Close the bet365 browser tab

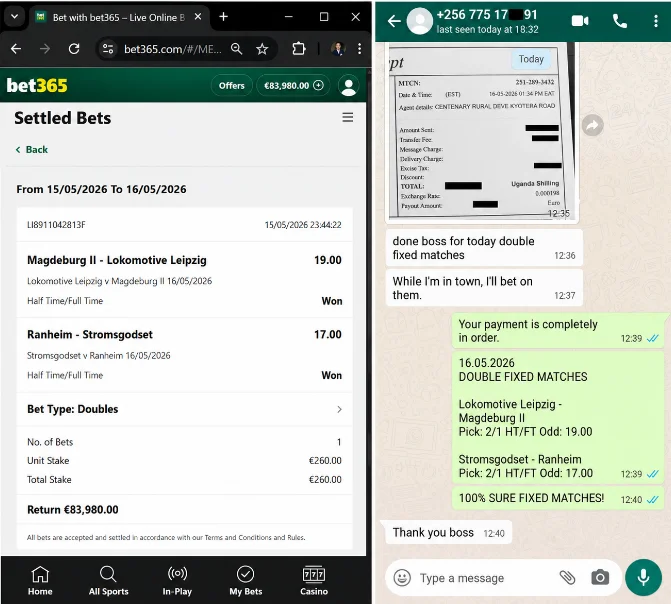point(198,17)
